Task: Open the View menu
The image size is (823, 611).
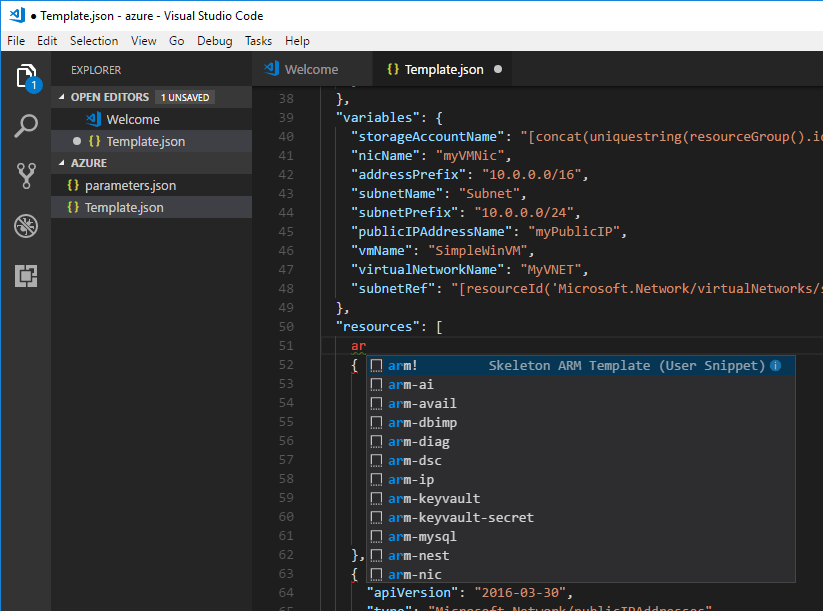Action: click(x=143, y=41)
